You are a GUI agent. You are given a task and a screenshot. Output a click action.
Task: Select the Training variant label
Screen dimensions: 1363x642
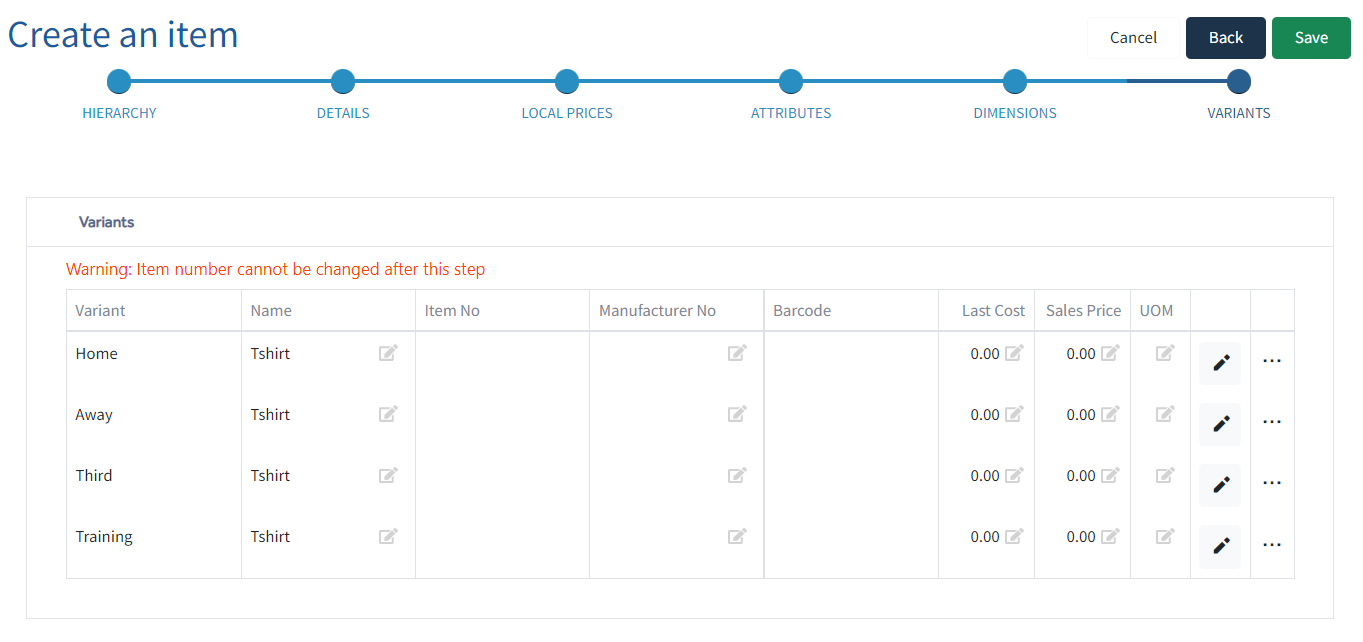pyautogui.click(x=104, y=537)
